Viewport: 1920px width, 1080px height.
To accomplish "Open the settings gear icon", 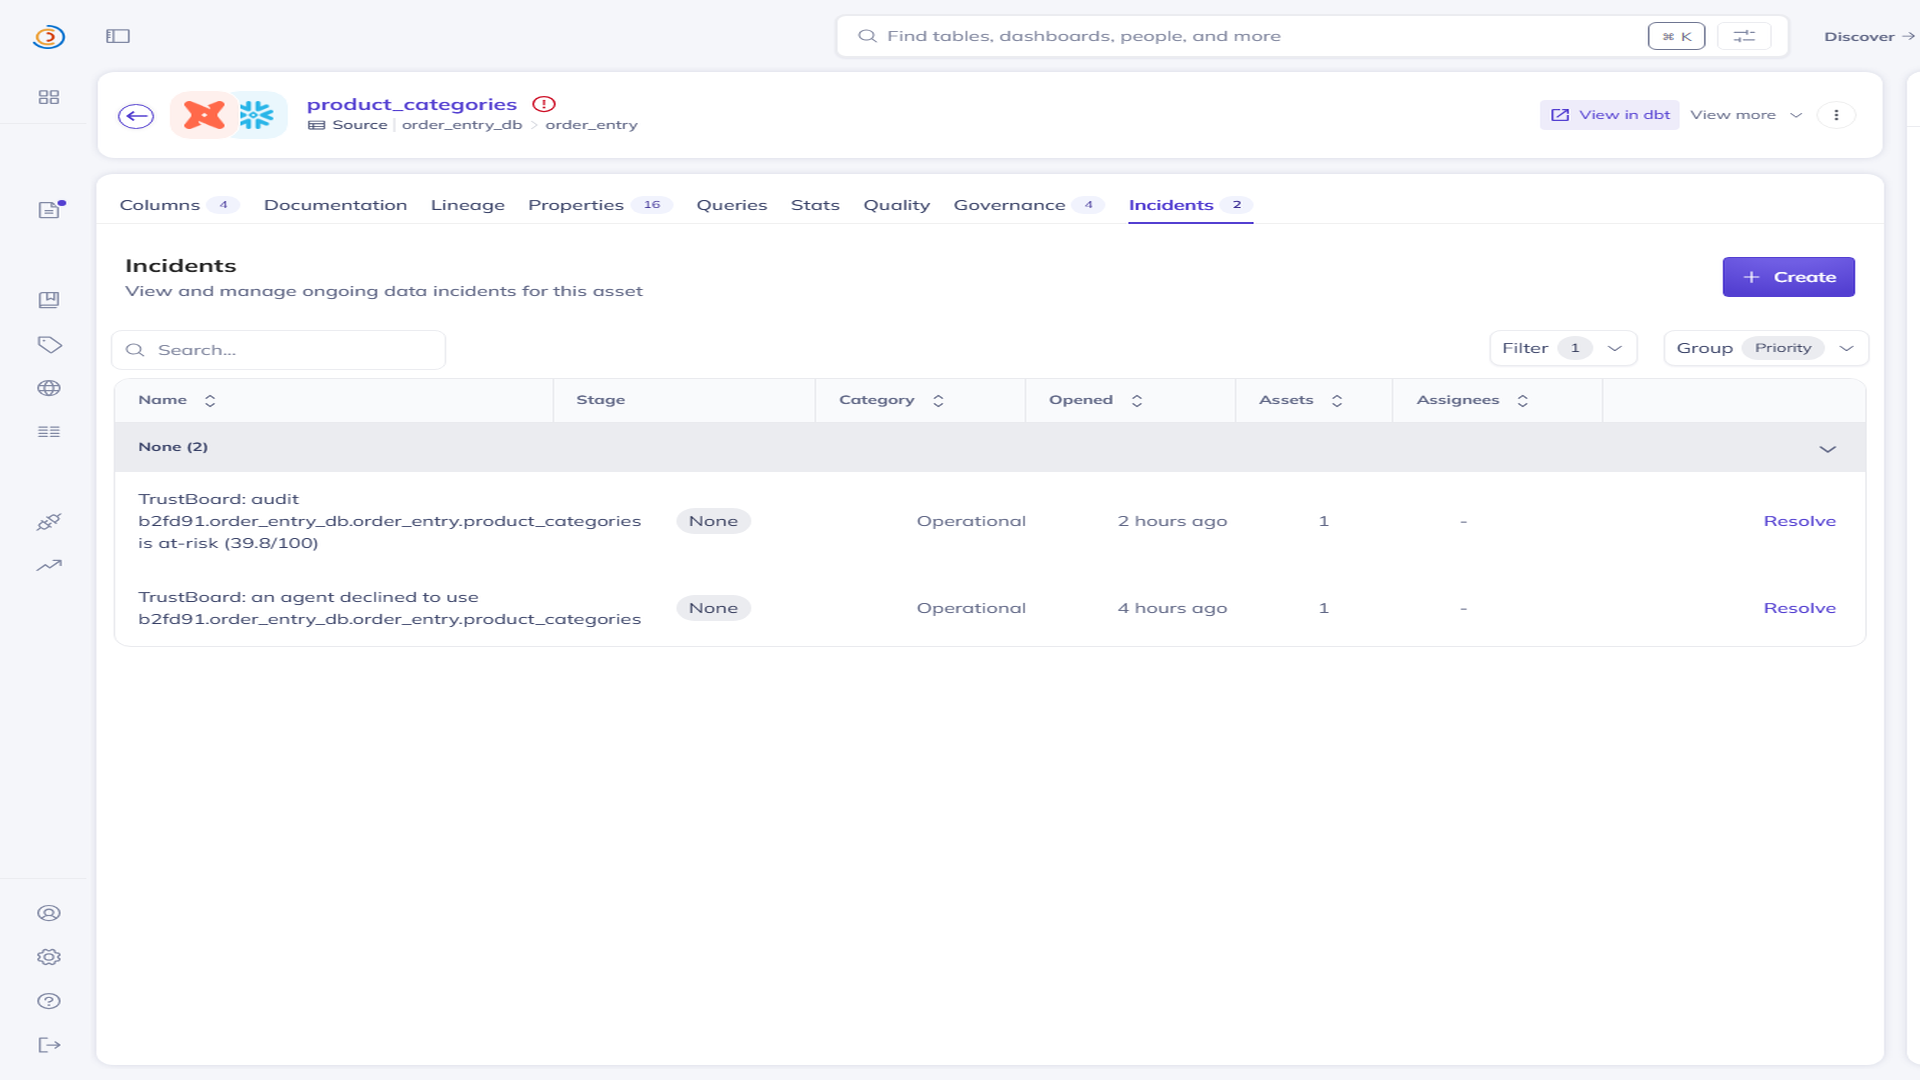I will tap(49, 957).
